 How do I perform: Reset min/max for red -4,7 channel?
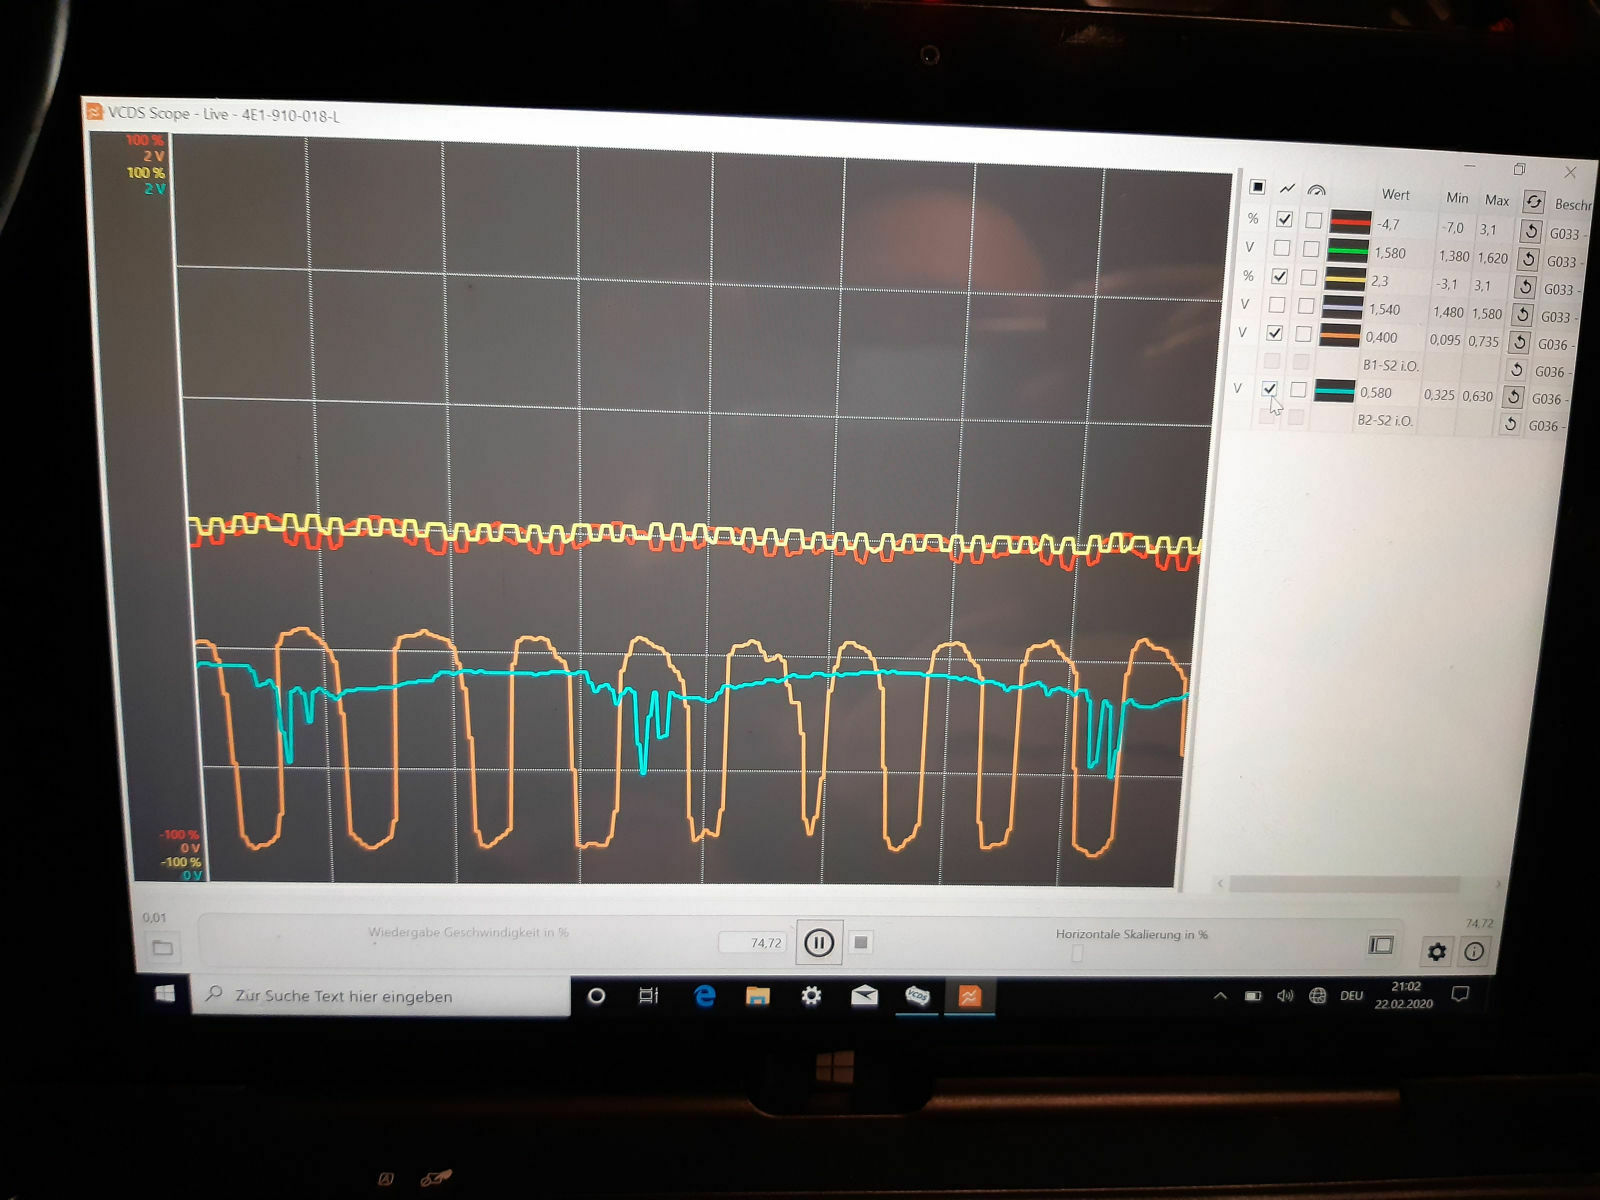pyautogui.click(x=1530, y=231)
